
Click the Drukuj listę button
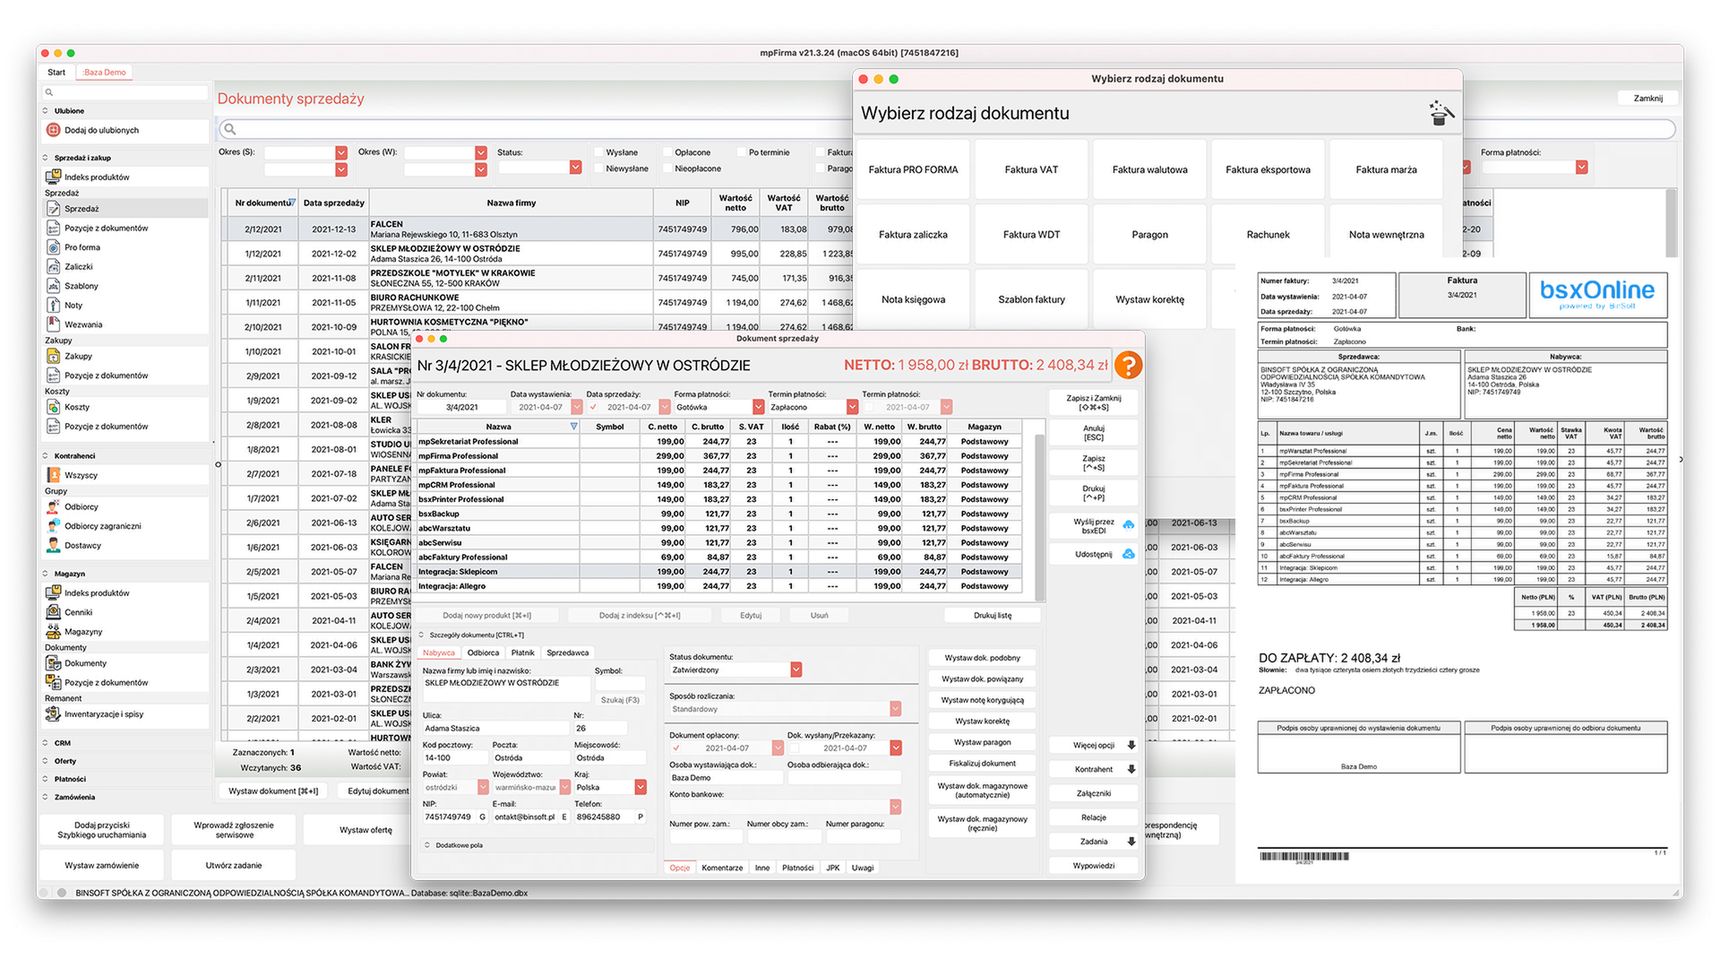pyautogui.click(x=992, y=616)
